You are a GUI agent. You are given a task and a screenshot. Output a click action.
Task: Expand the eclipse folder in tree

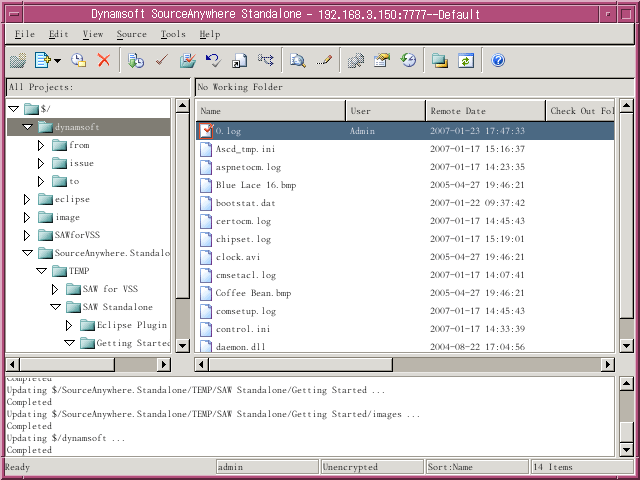27,199
